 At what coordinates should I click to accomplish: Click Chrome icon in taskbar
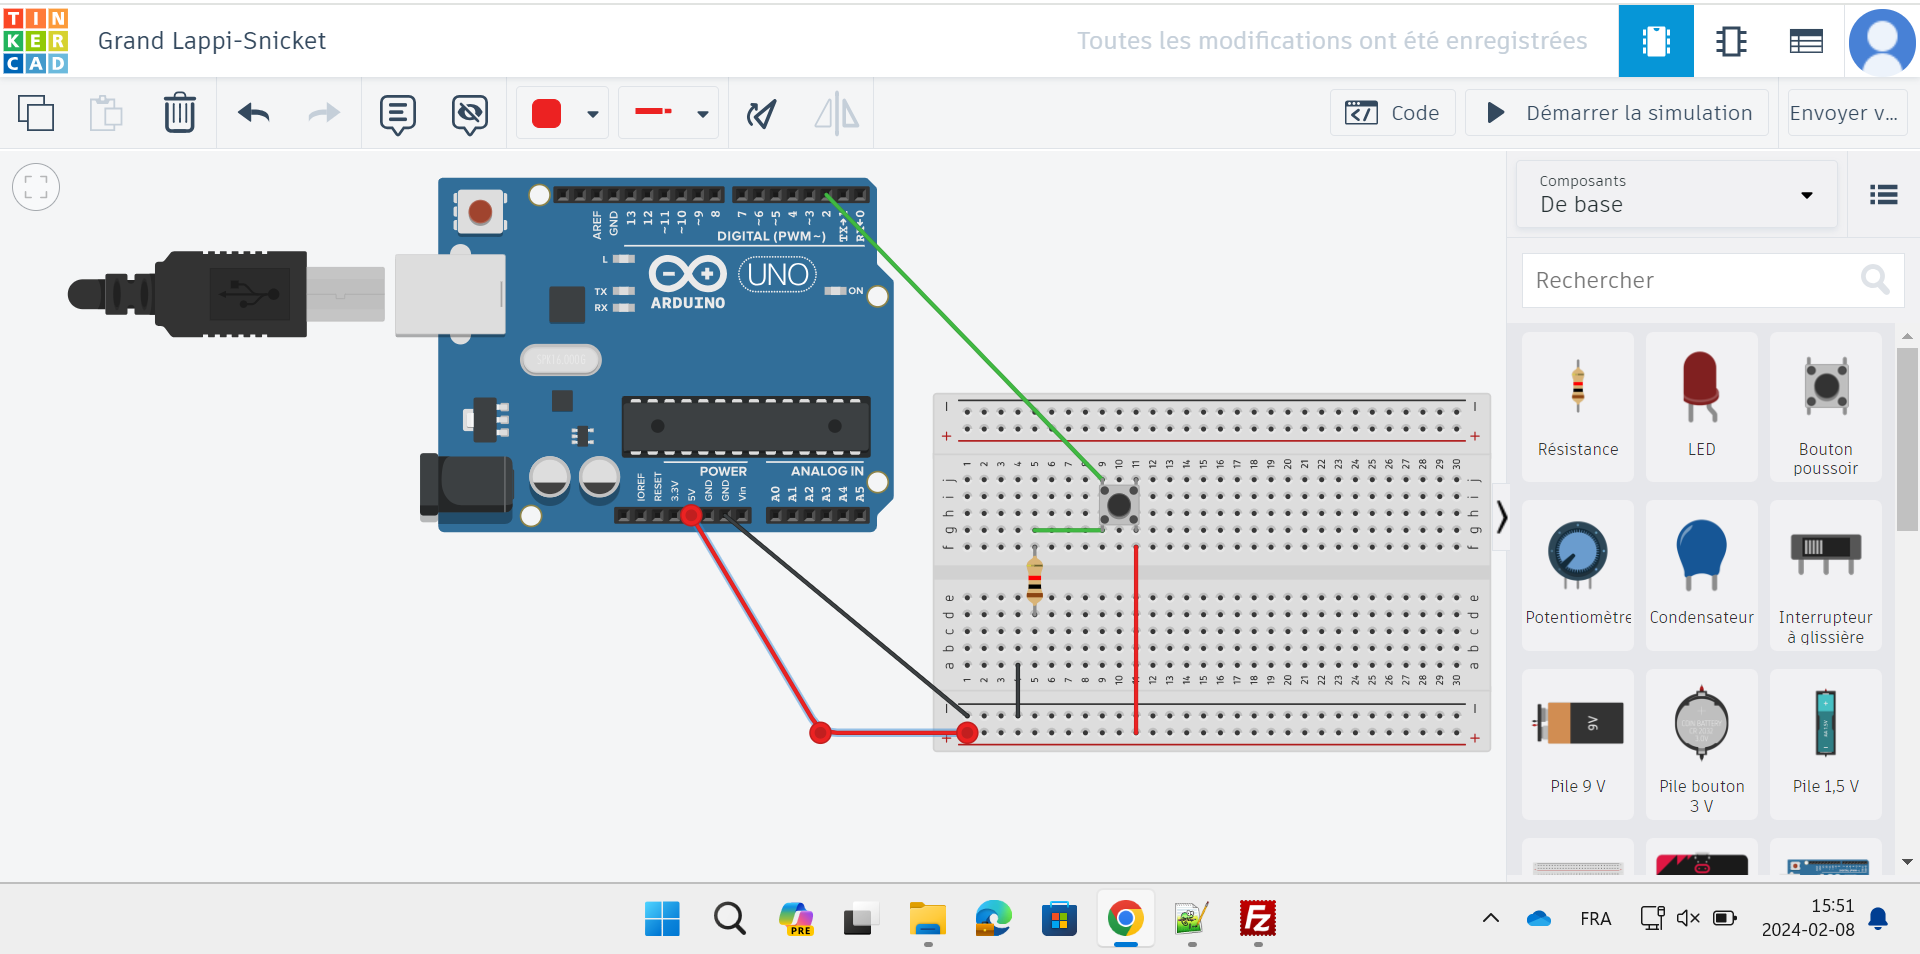1125,918
